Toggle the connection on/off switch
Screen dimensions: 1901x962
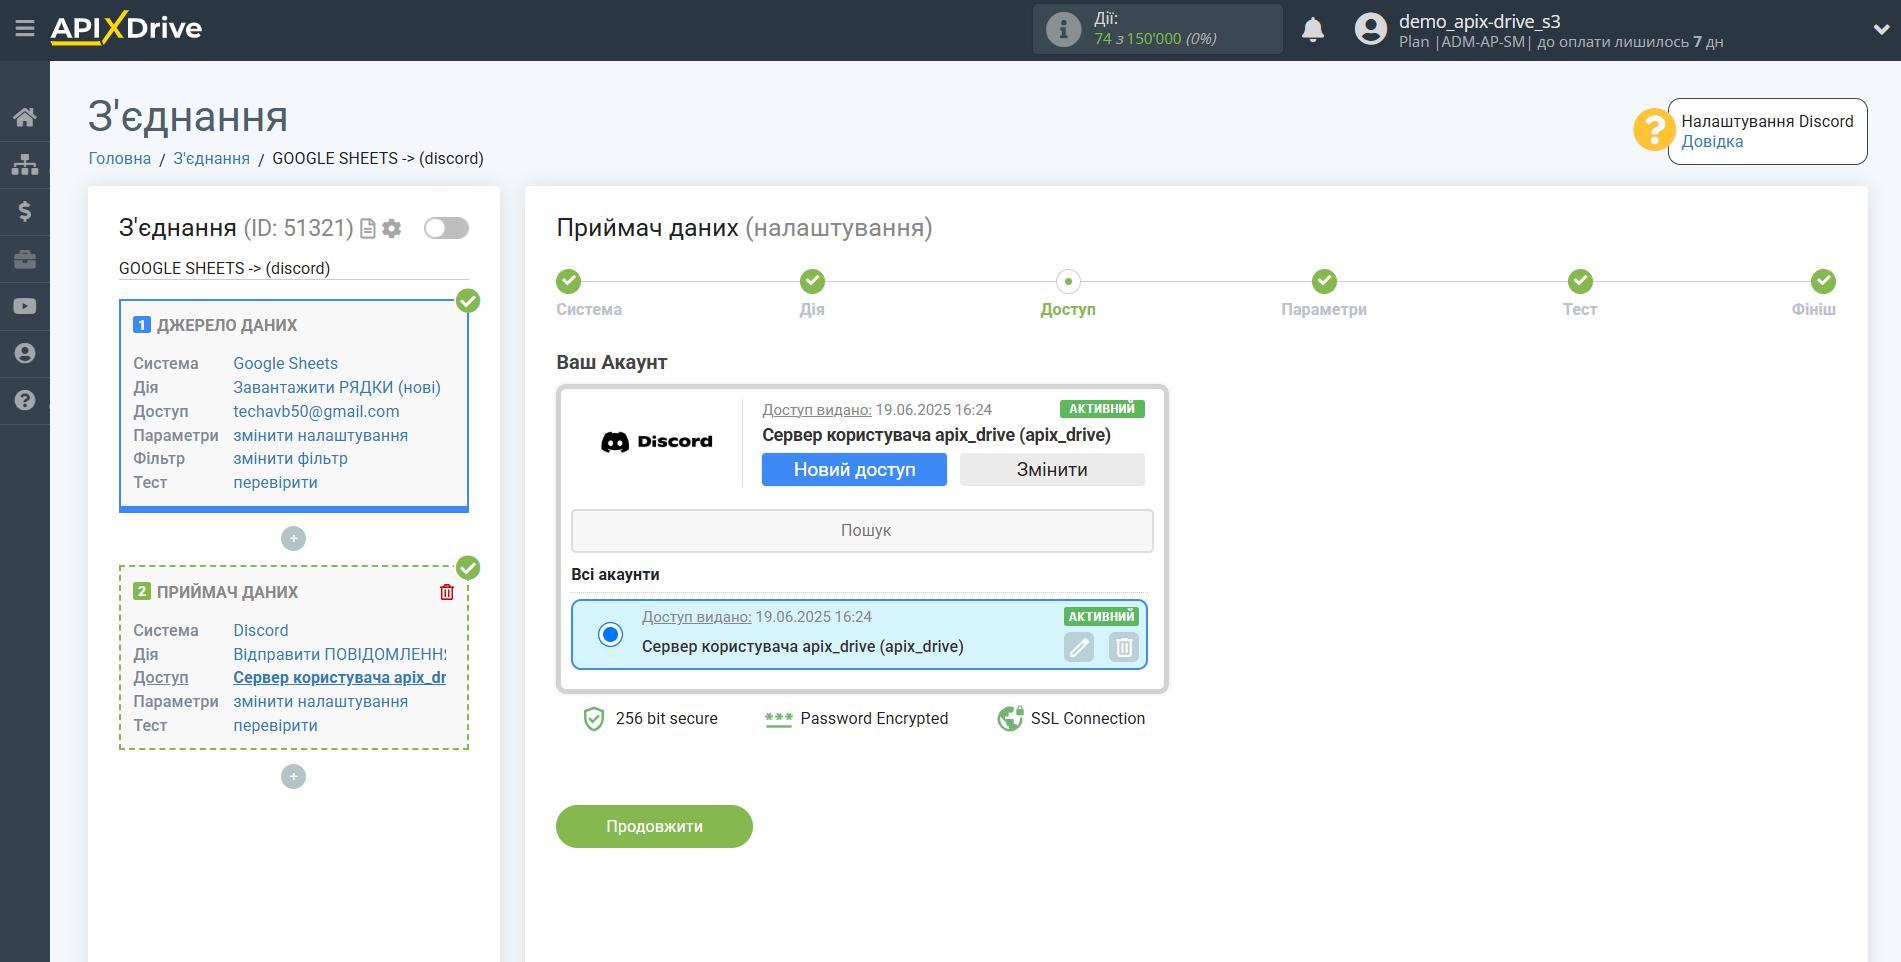coord(446,228)
